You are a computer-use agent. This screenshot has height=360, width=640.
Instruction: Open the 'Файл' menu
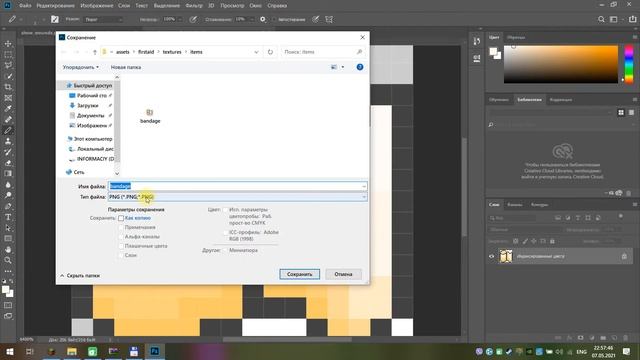click(x=25, y=6)
